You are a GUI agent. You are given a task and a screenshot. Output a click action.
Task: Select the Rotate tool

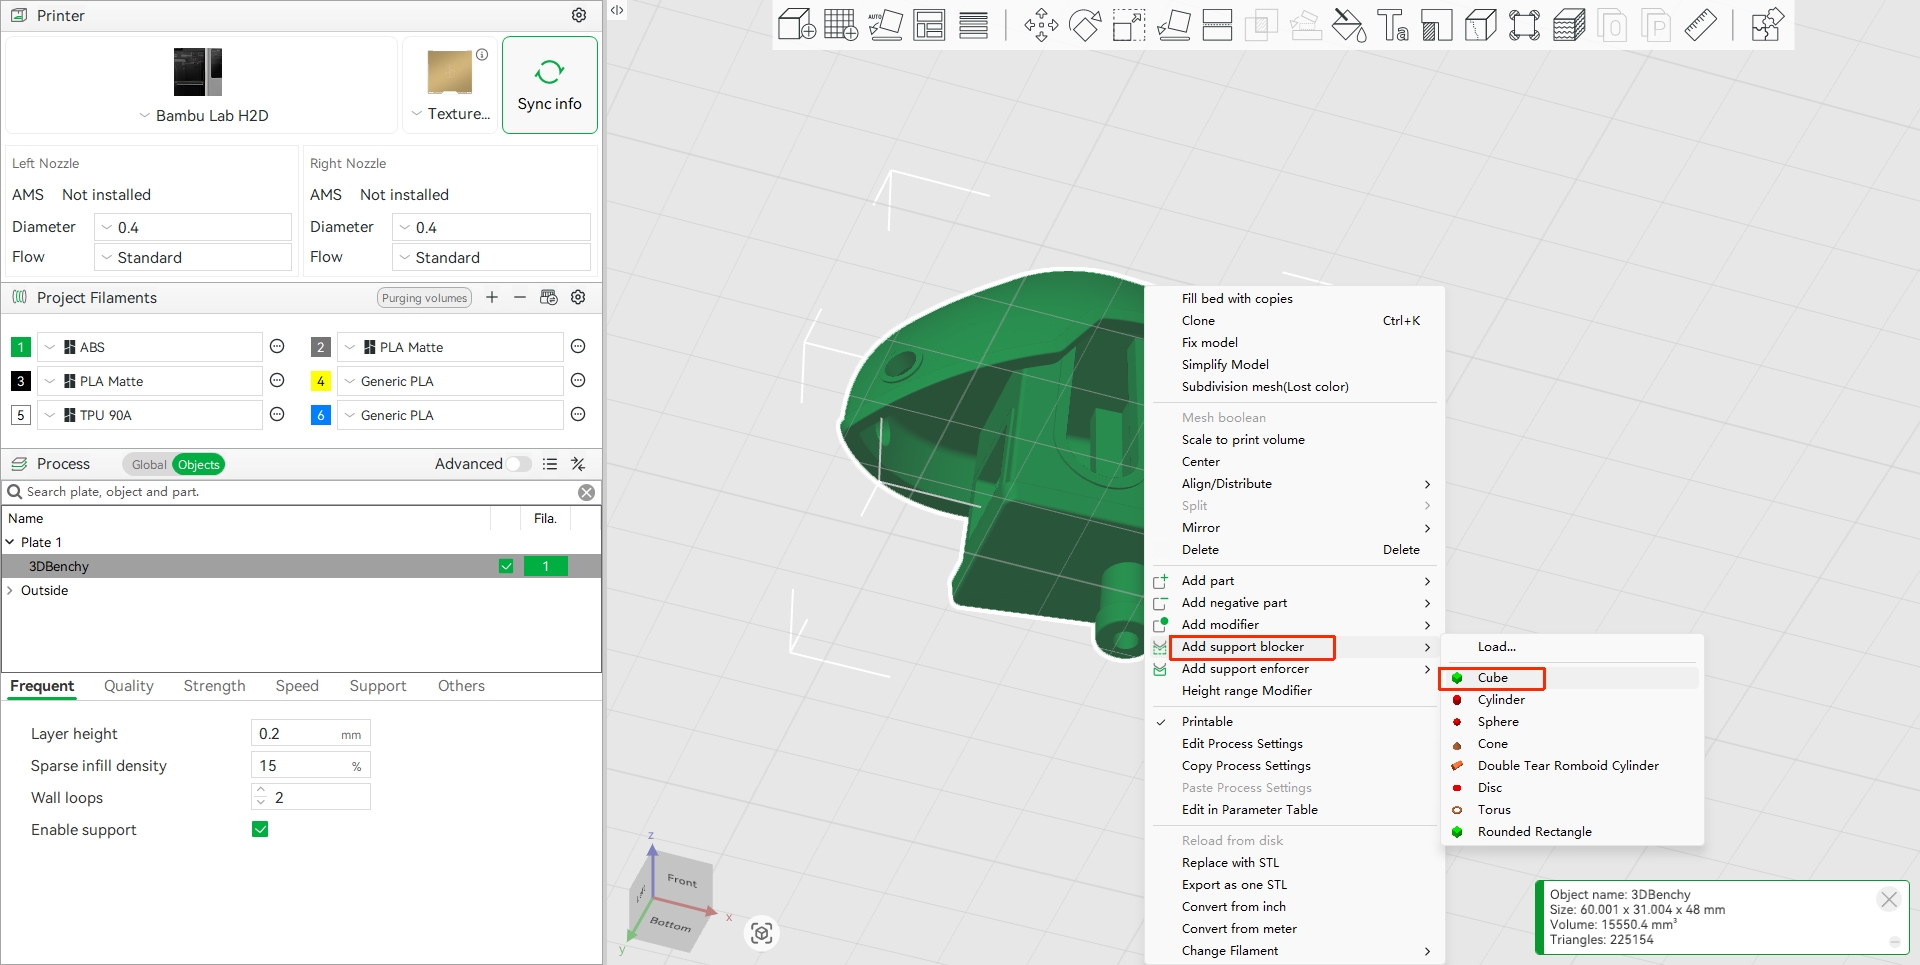[x=1085, y=24]
